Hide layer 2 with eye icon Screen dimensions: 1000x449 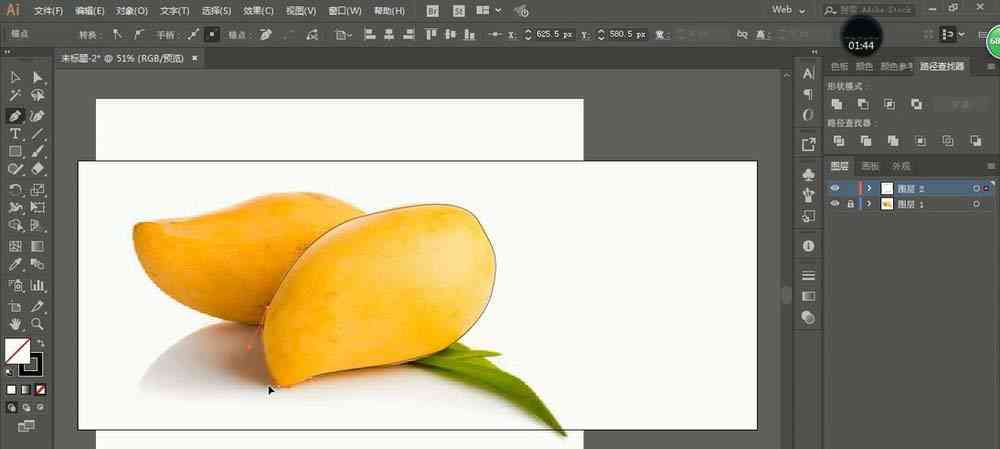[x=835, y=188]
